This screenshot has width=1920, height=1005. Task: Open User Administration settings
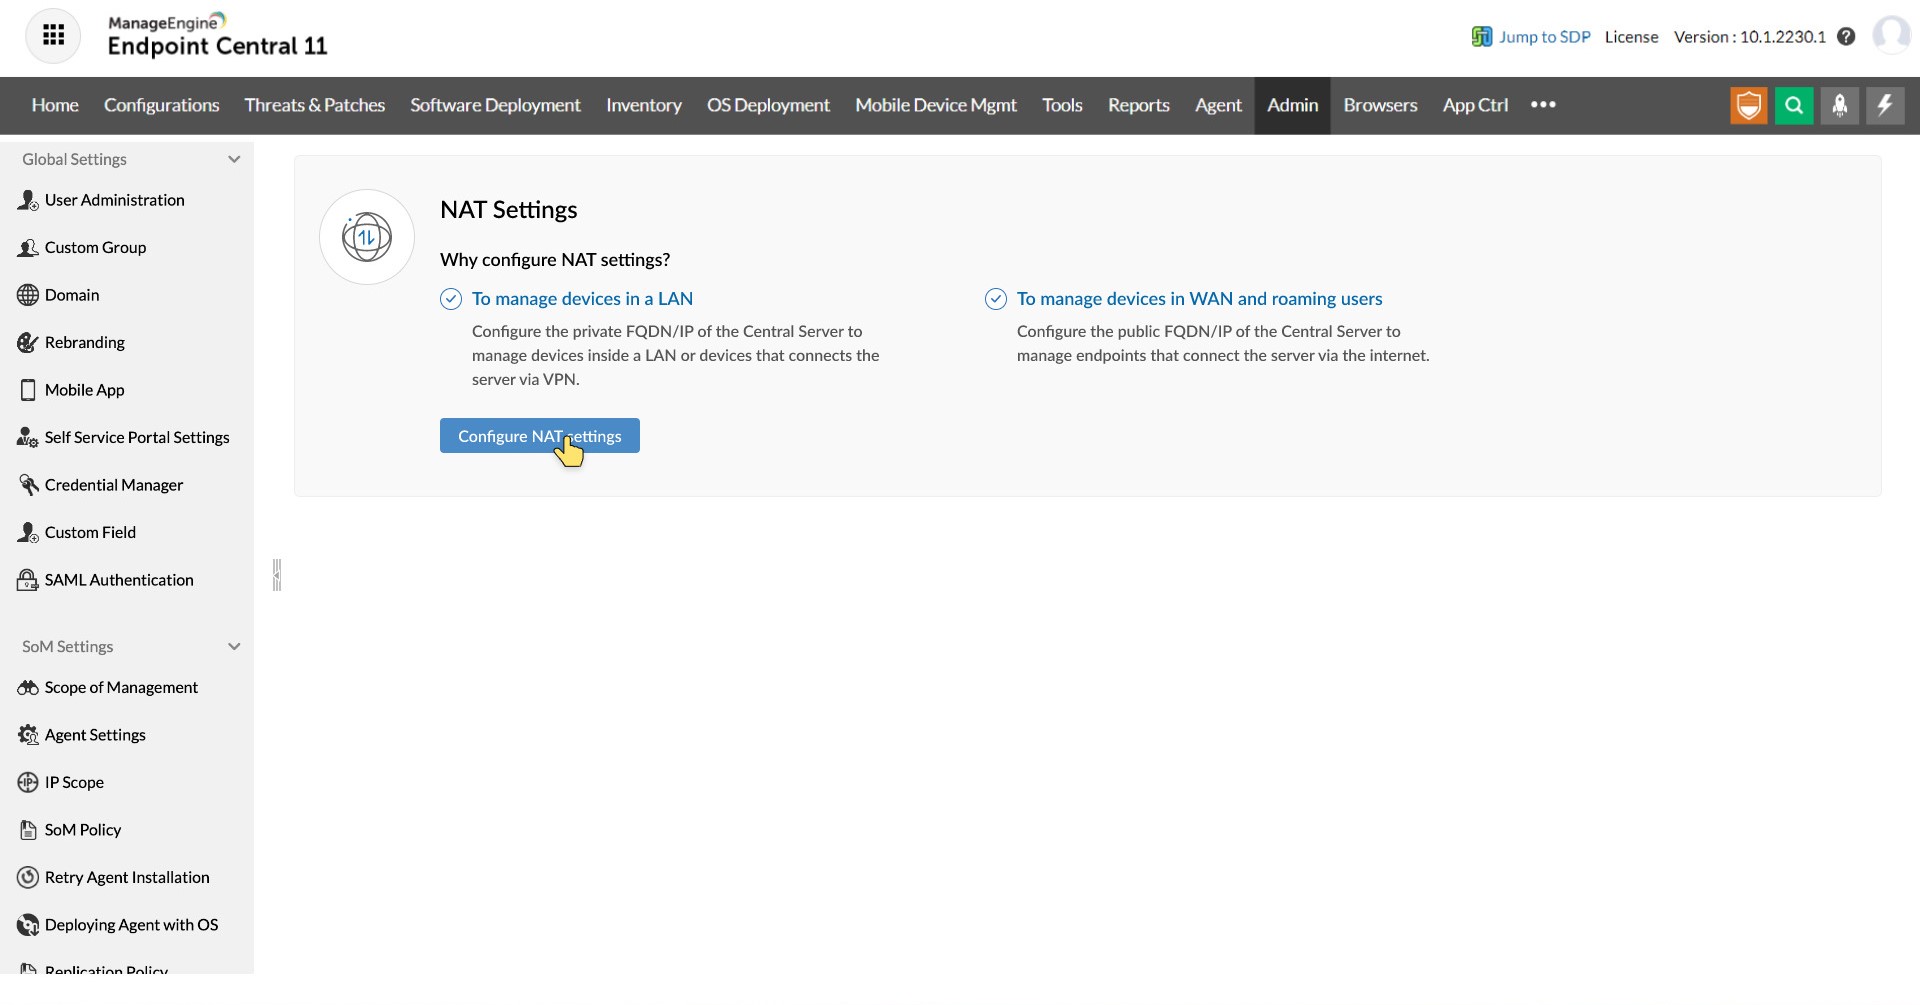coord(115,200)
